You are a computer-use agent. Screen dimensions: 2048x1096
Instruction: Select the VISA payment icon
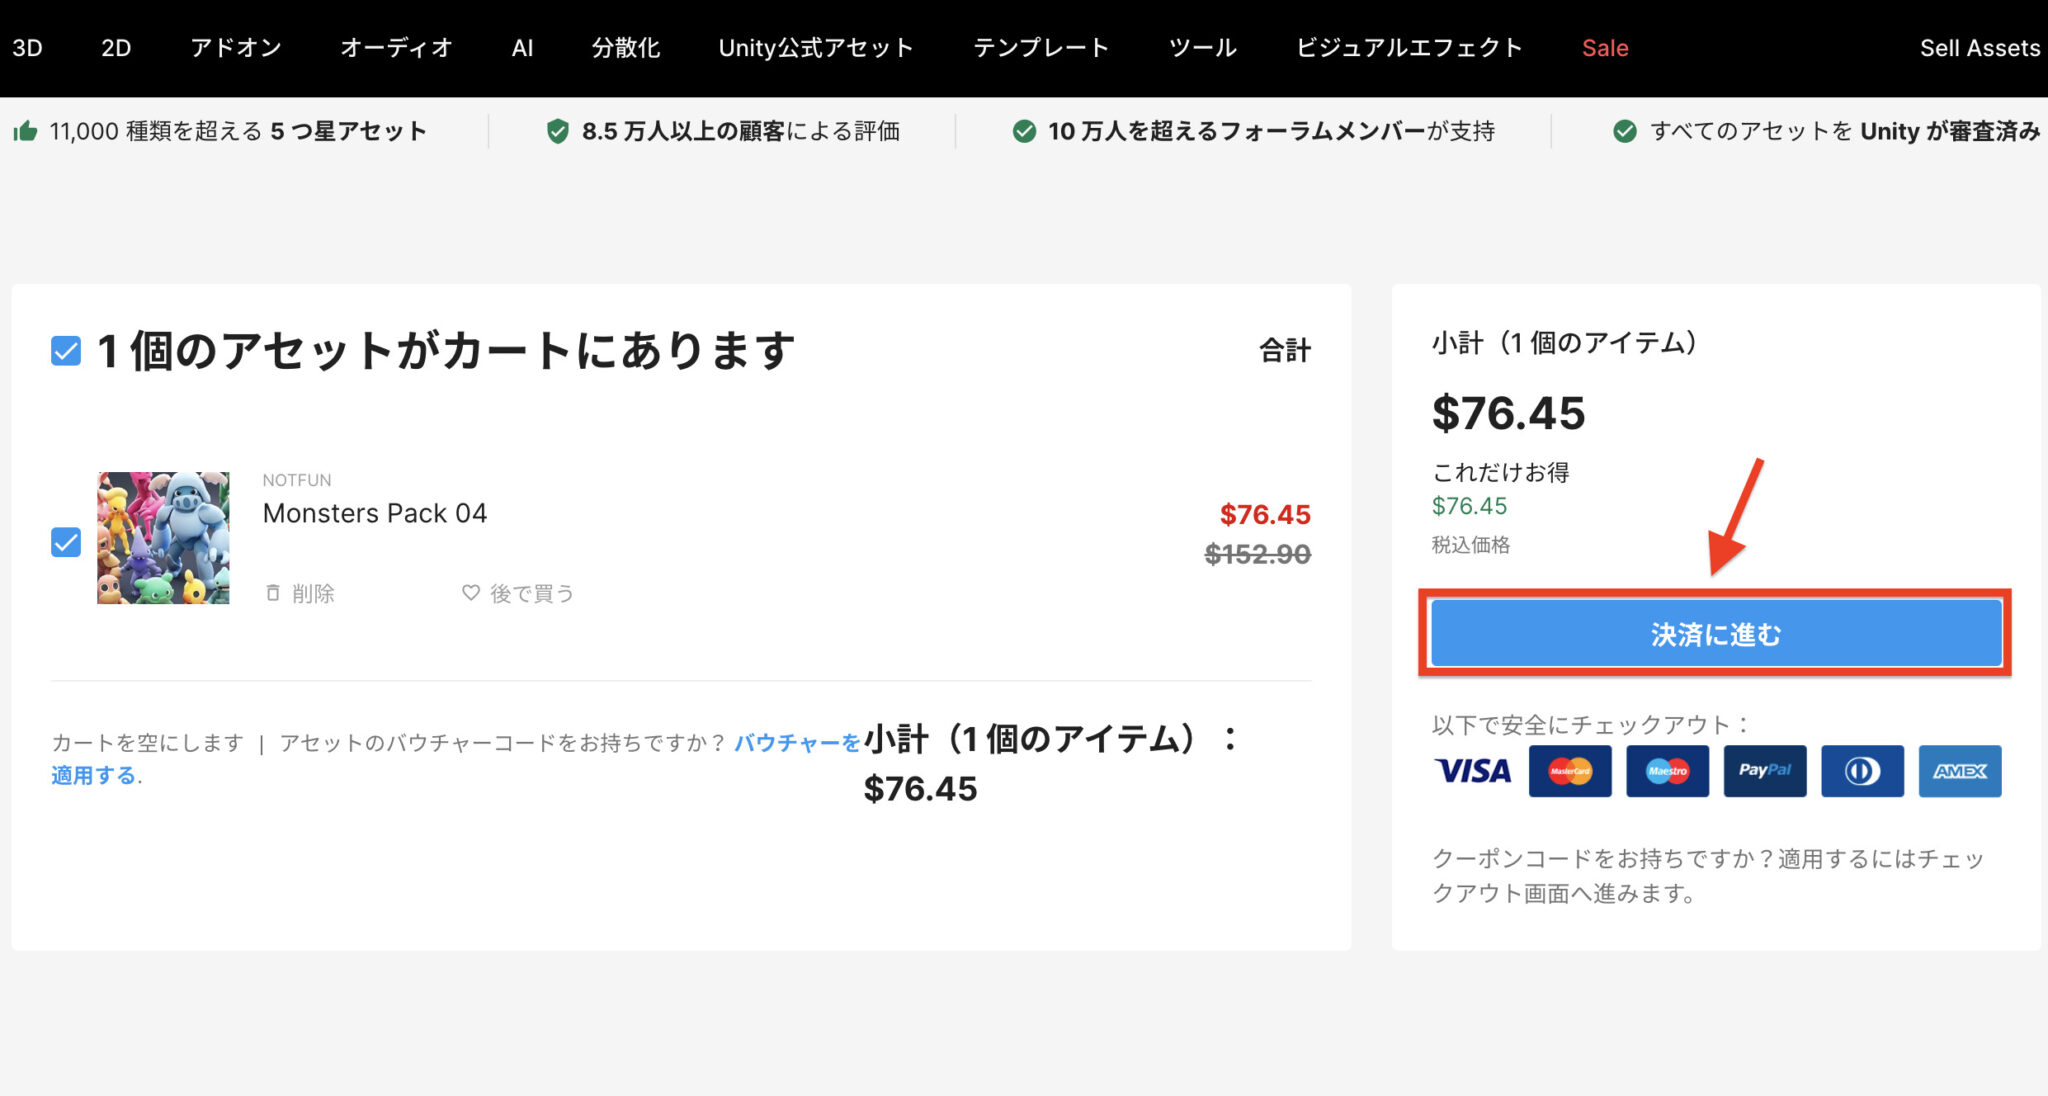1471,771
